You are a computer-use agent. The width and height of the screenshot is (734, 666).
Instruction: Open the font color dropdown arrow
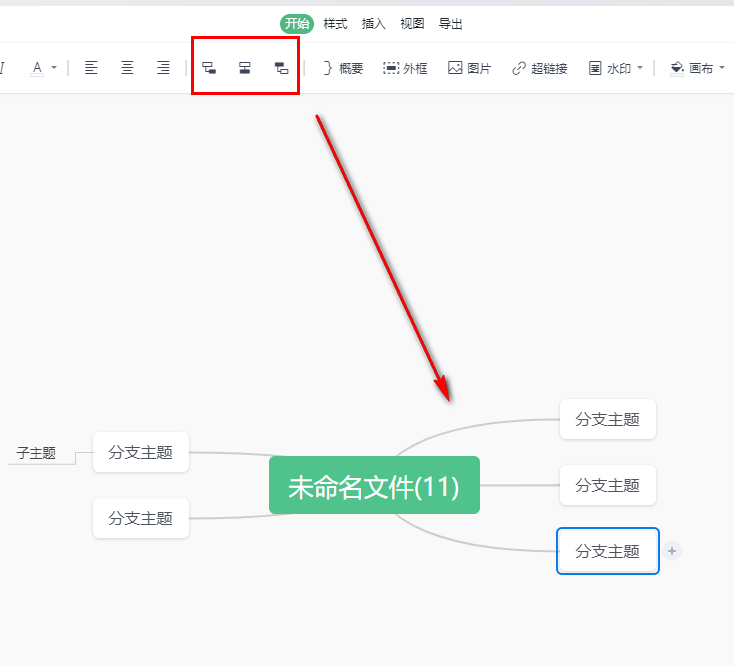[x=54, y=68]
